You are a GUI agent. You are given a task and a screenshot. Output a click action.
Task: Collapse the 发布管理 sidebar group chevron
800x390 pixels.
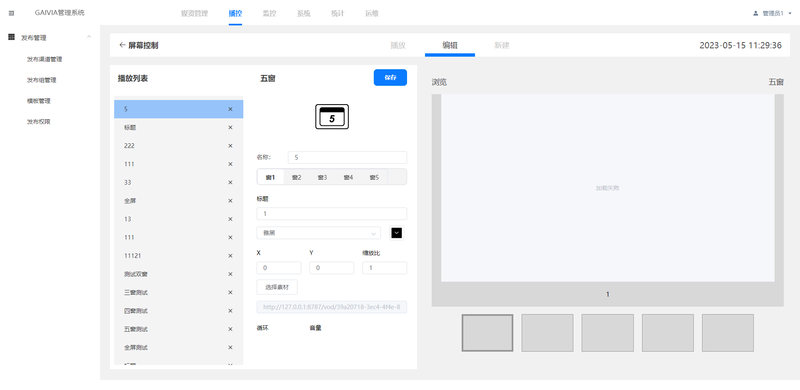(89, 37)
